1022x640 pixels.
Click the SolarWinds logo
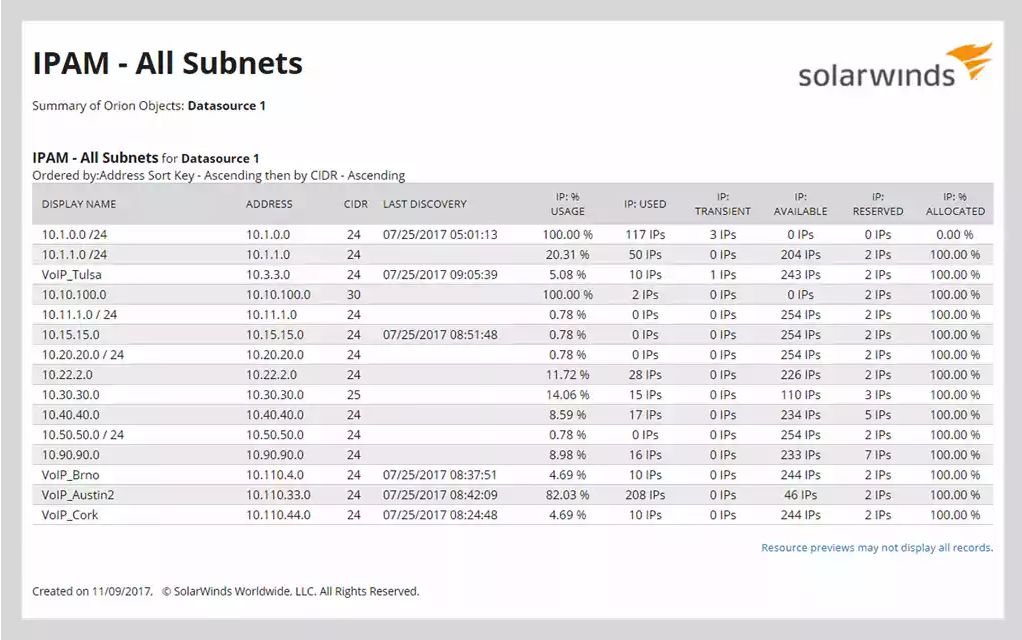[x=896, y=66]
